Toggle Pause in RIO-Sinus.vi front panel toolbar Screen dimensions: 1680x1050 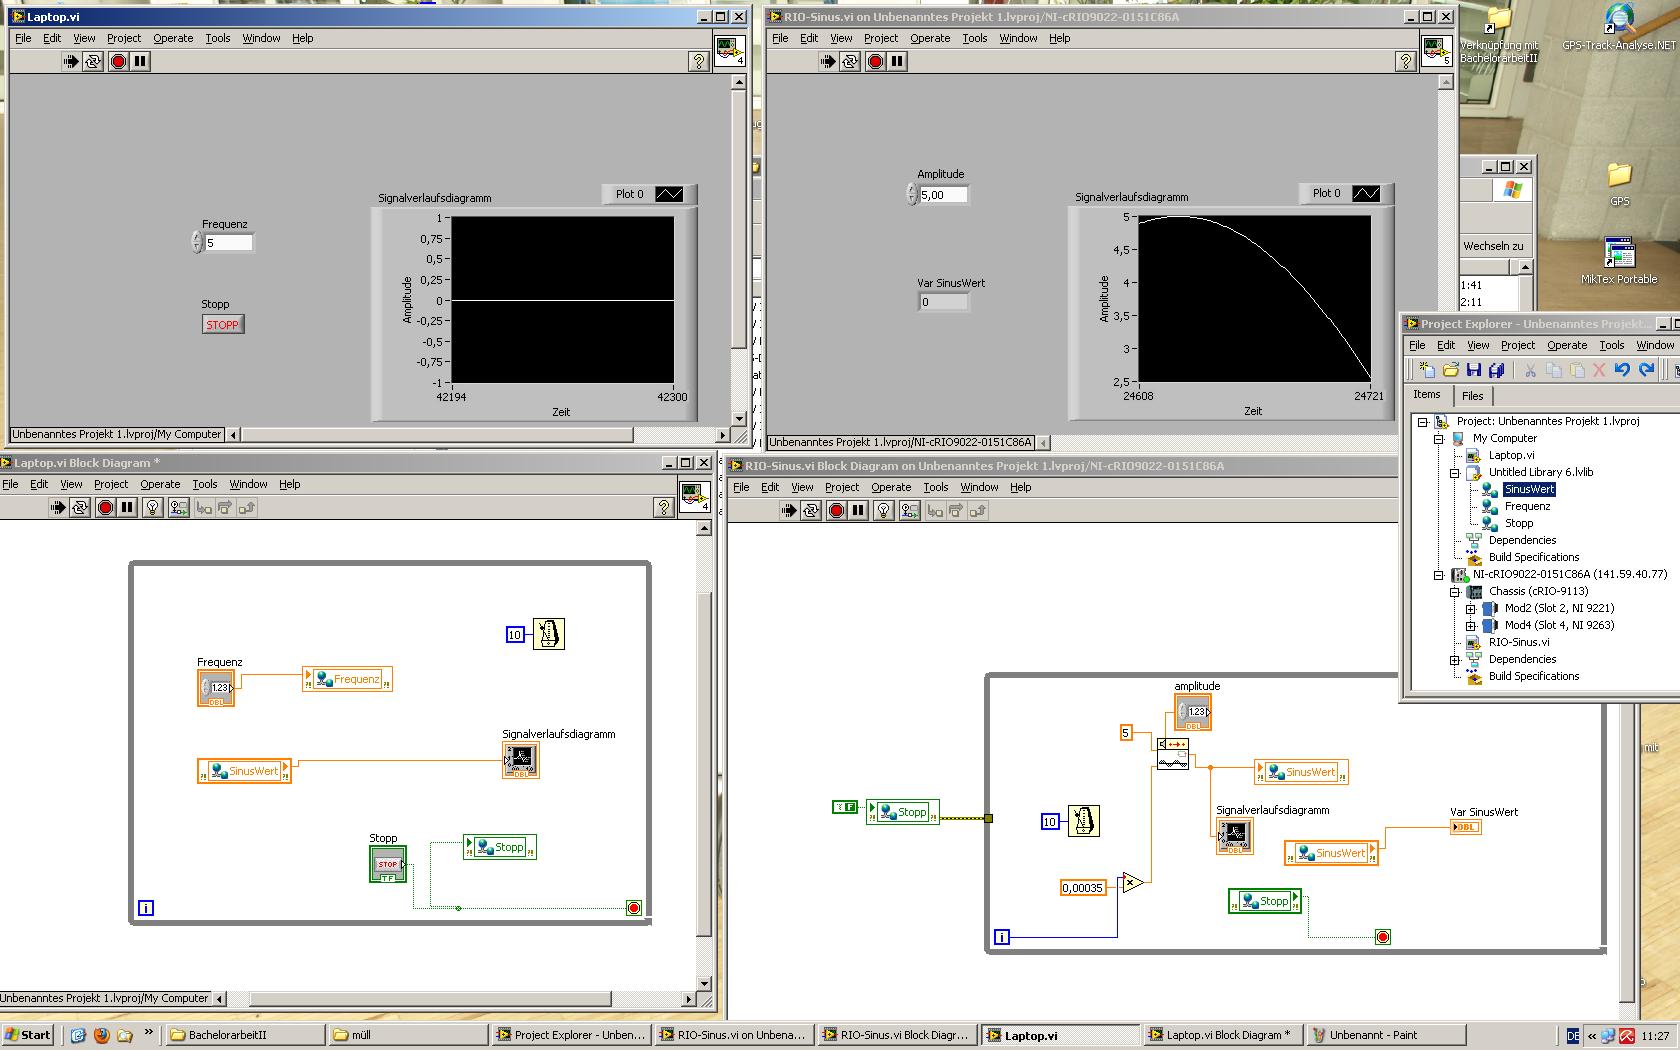click(897, 61)
